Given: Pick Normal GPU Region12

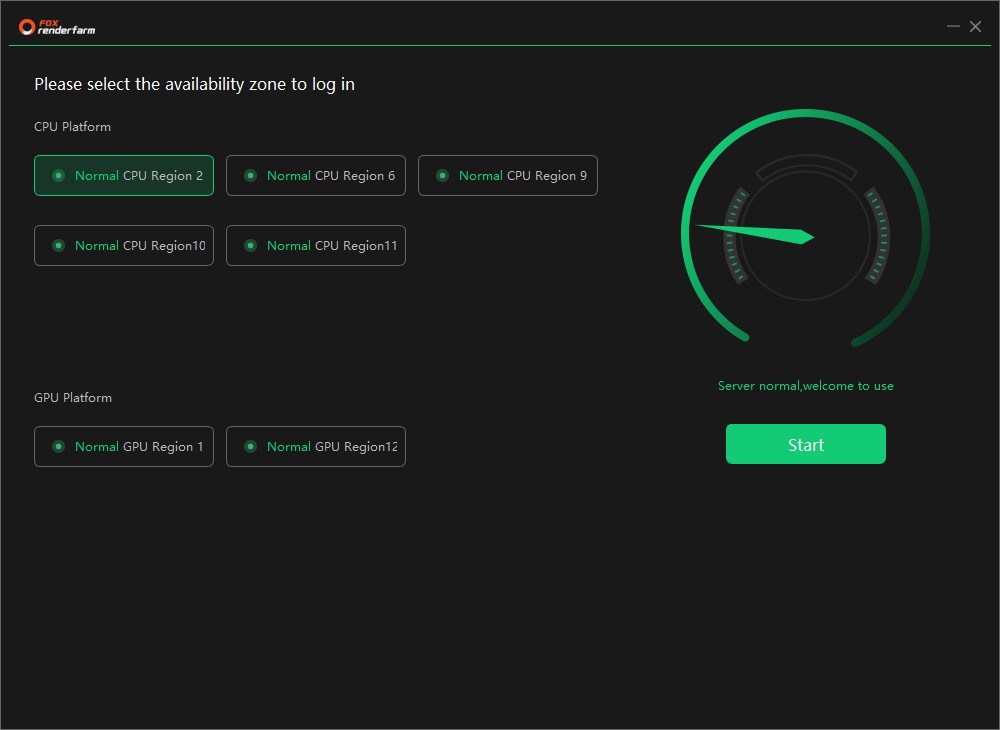Looking at the screenshot, I should 316,446.
